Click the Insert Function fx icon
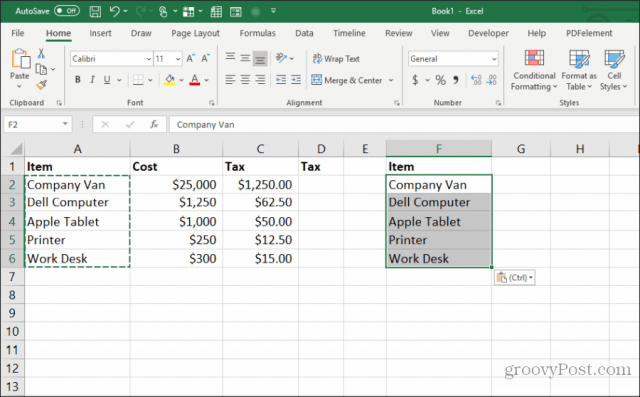The image size is (640, 397). point(154,124)
